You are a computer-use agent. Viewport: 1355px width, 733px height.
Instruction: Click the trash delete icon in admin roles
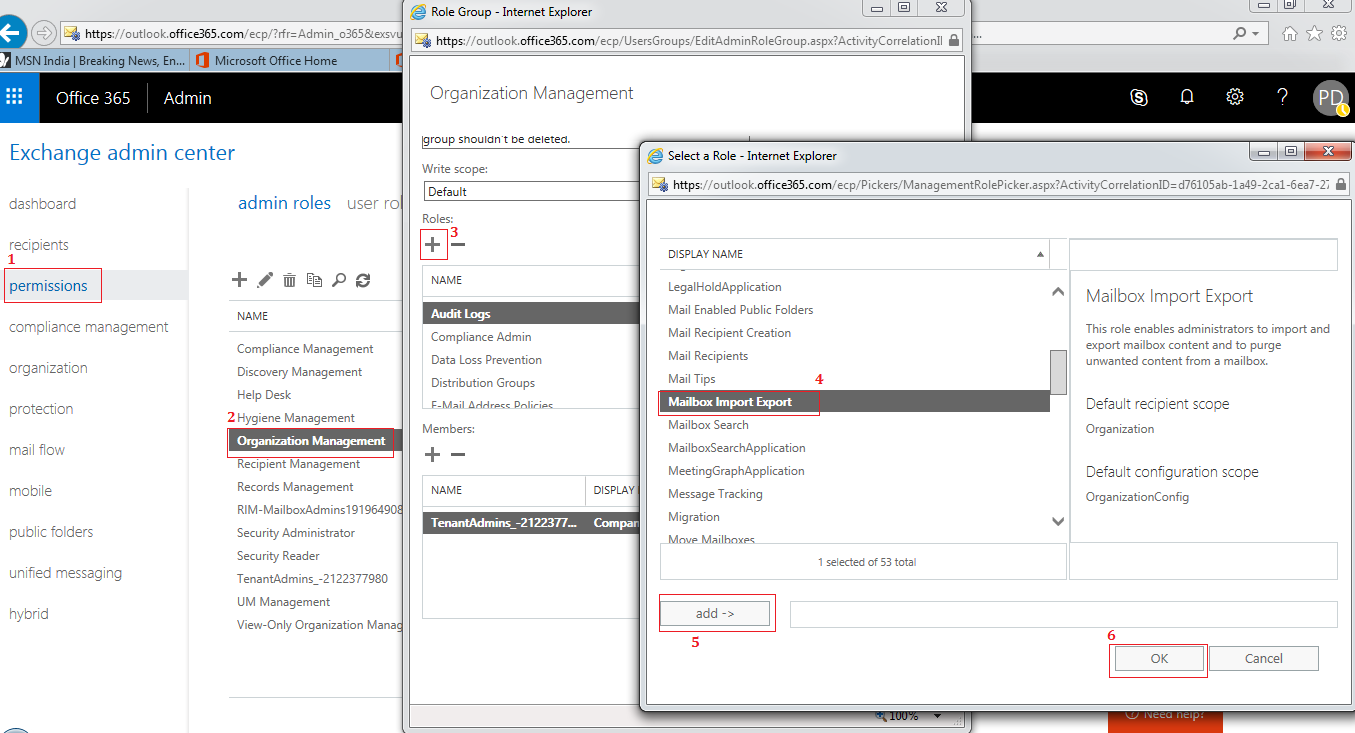(x=289, y=281)
